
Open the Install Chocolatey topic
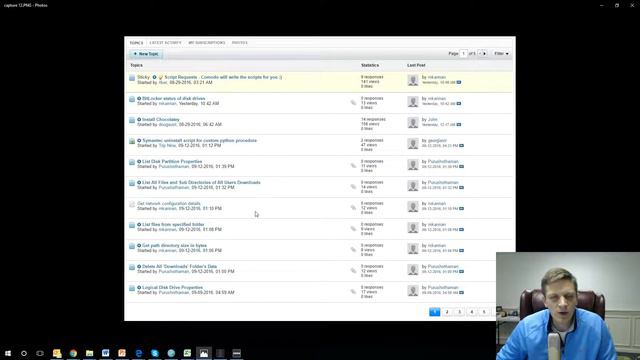161,120
